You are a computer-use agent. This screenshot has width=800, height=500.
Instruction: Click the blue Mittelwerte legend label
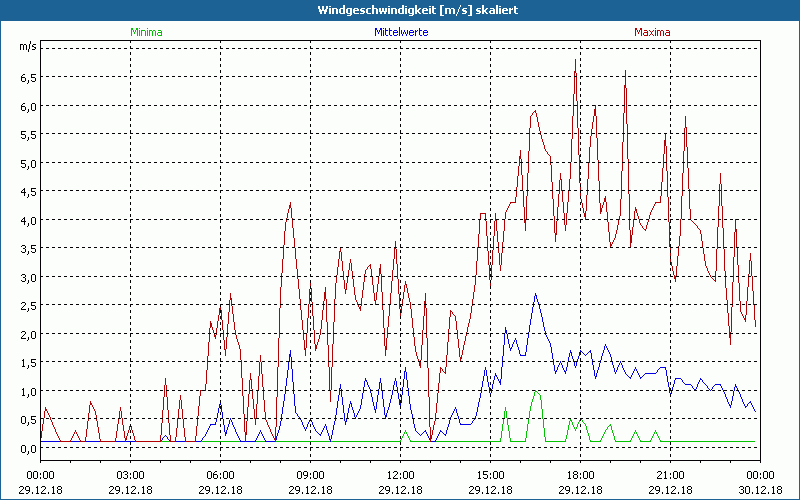pyautogui.click(x=400, y=32)
